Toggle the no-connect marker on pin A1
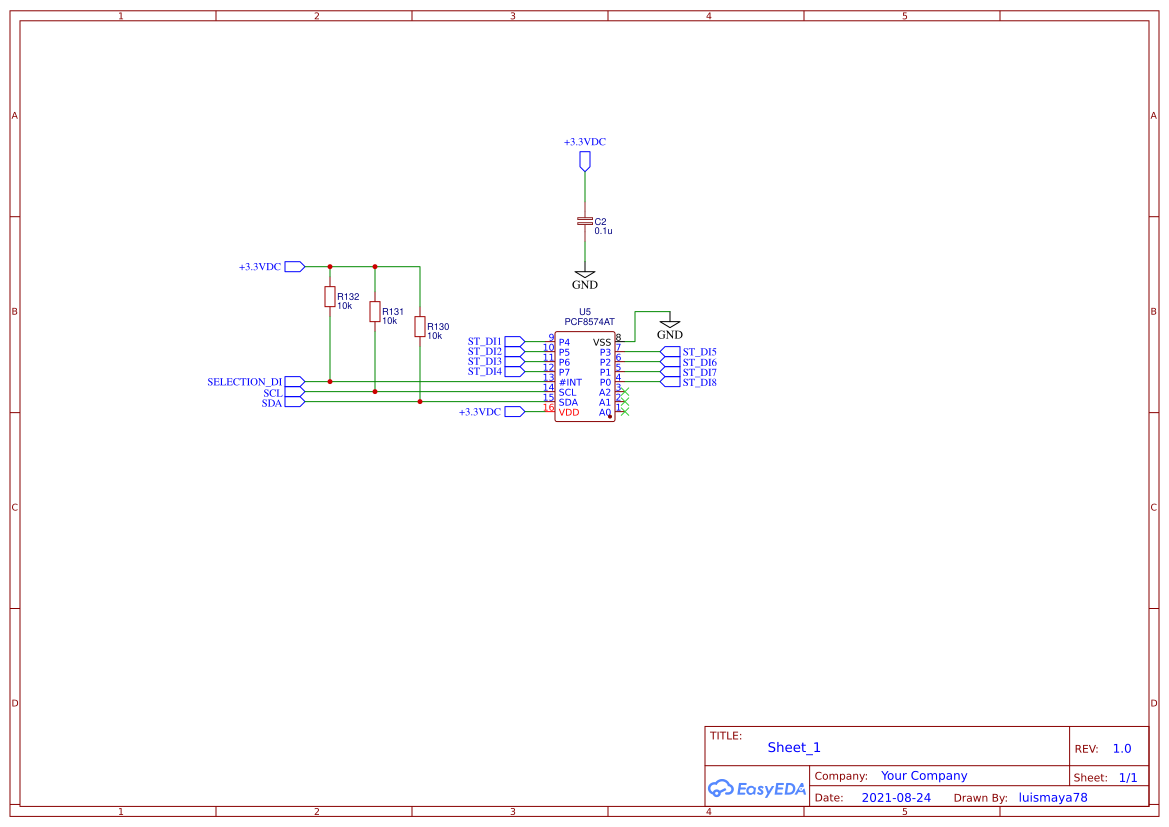 (625, 401)
